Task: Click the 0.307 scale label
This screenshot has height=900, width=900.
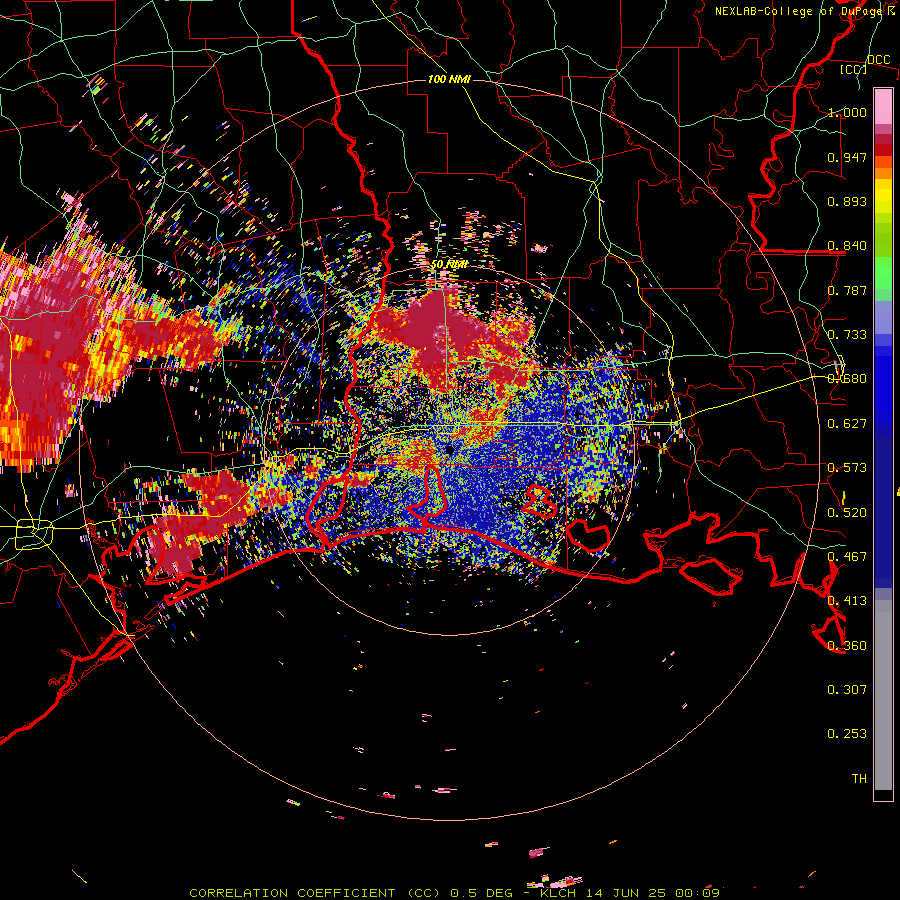Action: click(847, 690)
